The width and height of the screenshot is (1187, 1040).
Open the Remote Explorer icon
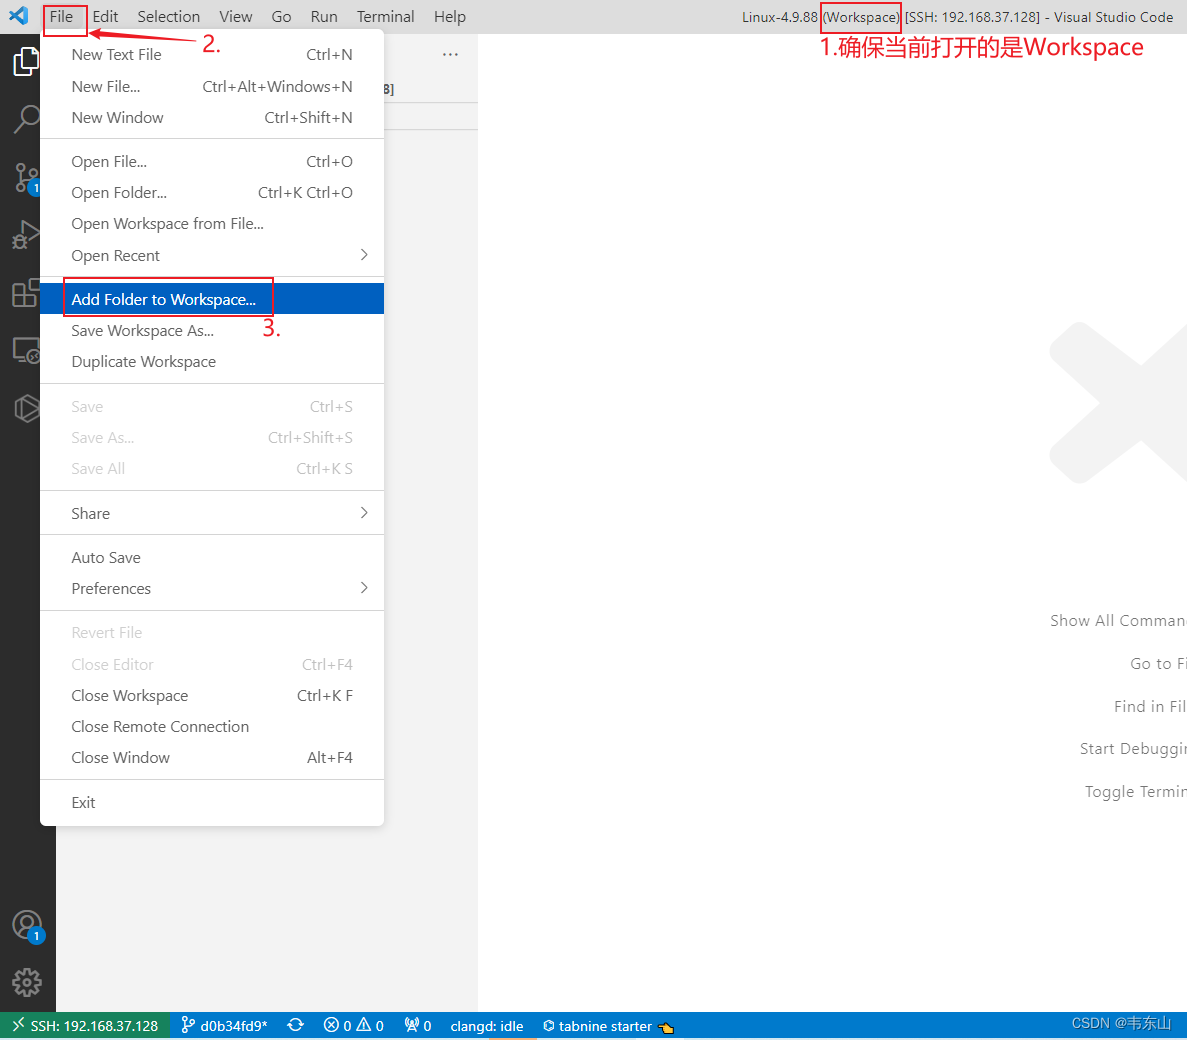(x=26, y=350)
